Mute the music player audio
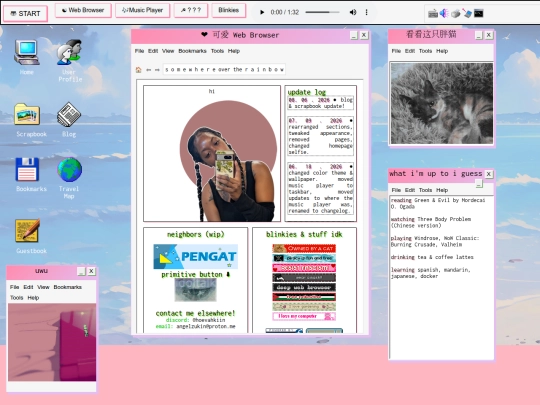 point(353,12)
